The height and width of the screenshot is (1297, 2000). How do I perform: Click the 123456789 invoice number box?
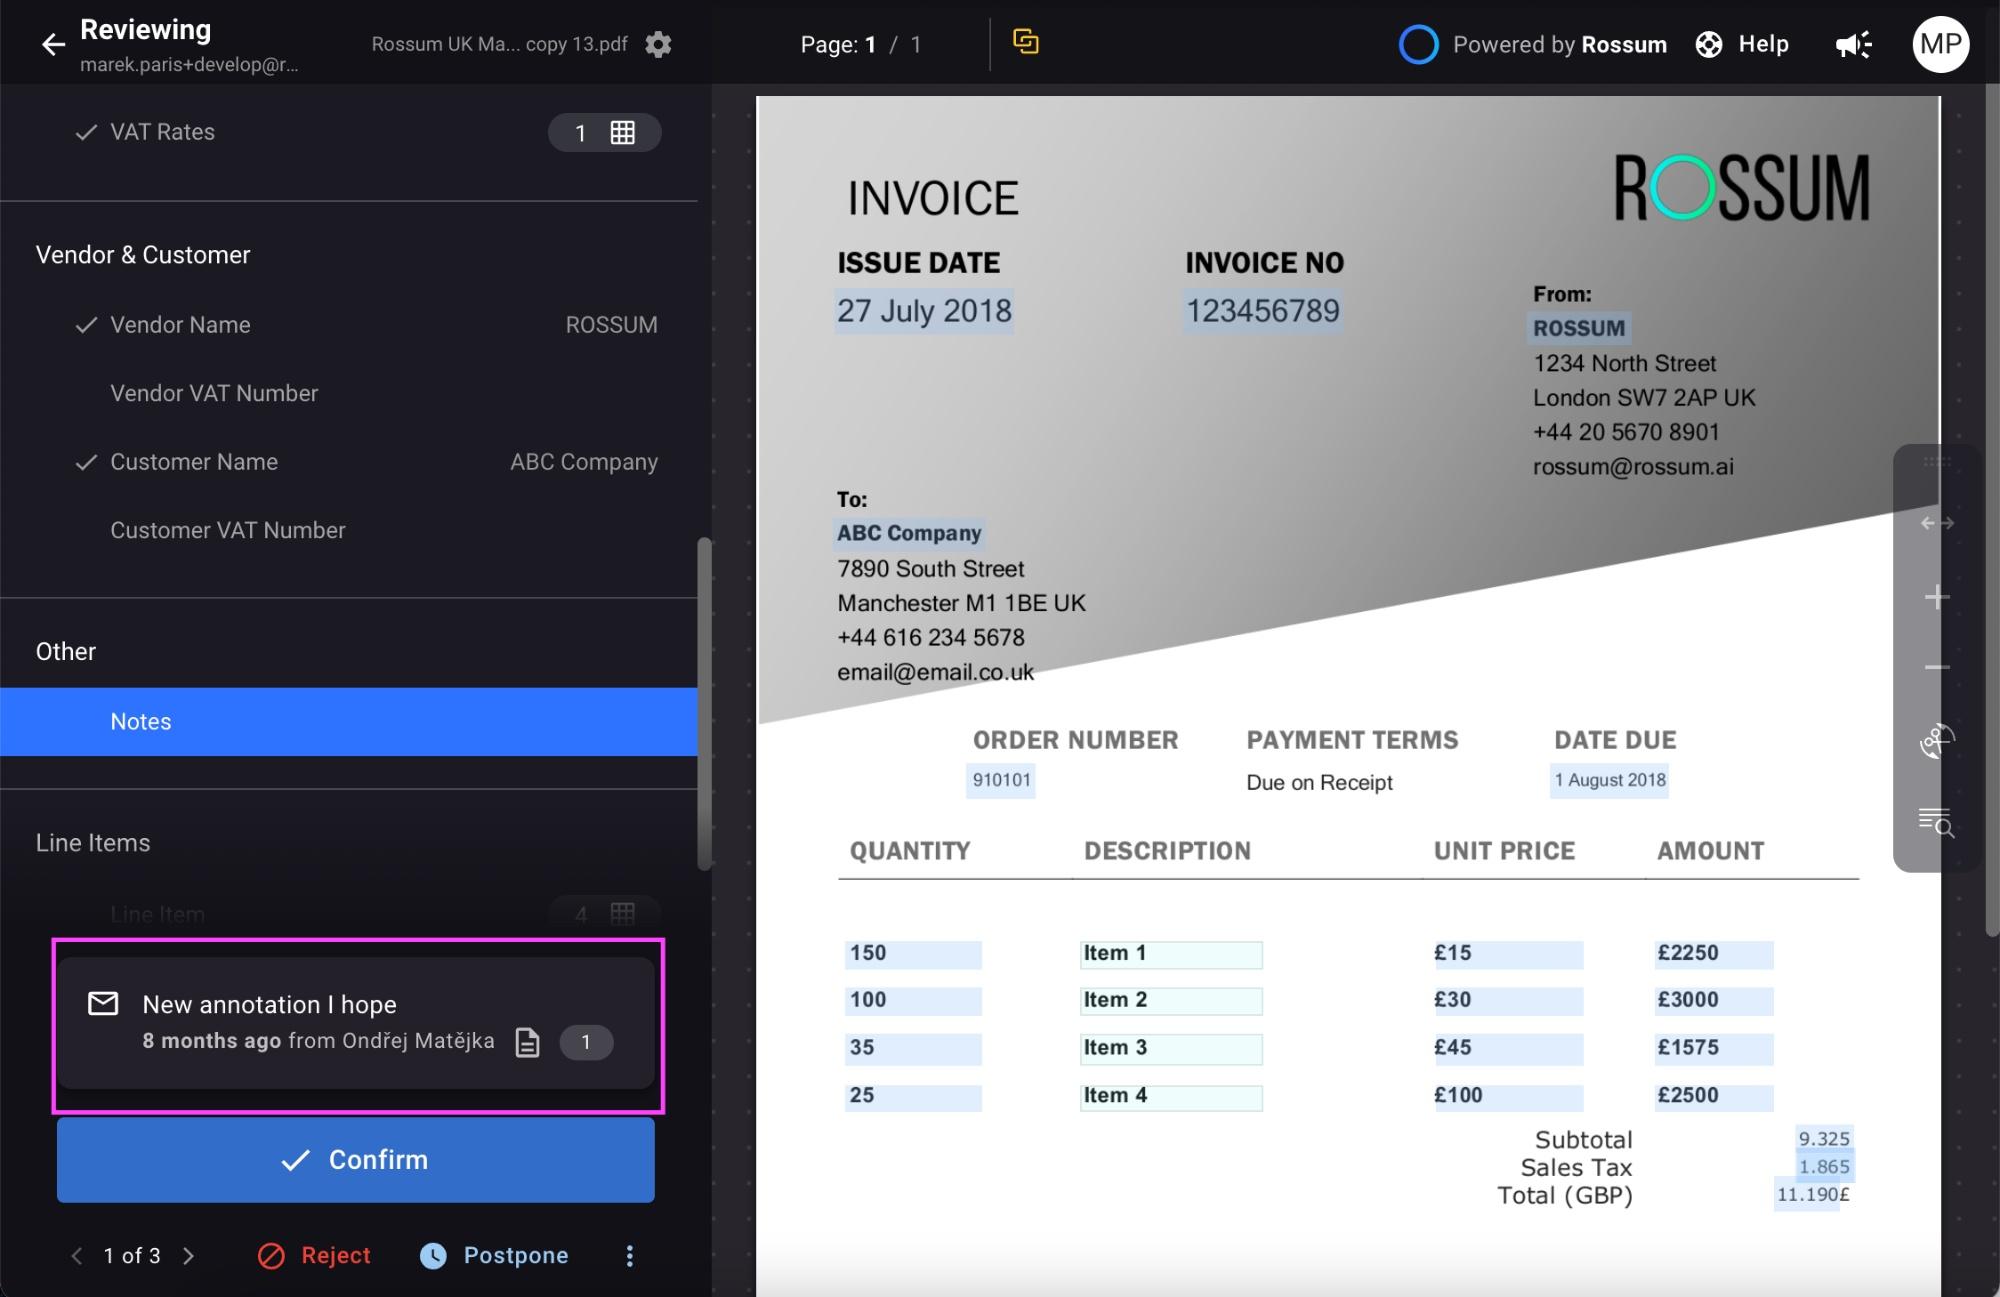coord(1262,311)
